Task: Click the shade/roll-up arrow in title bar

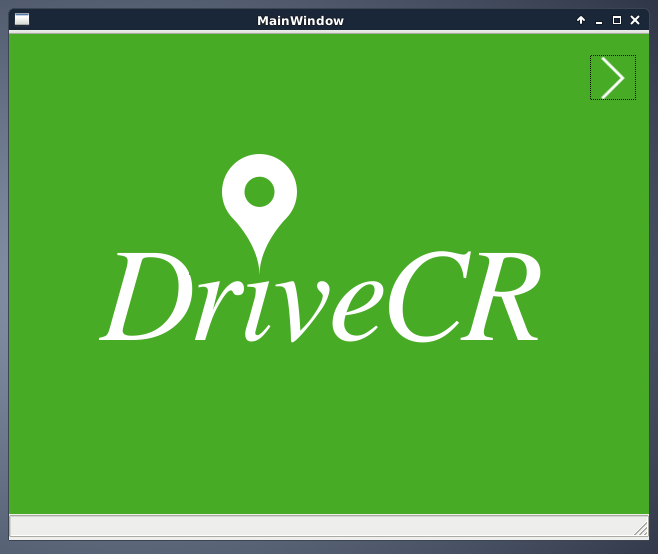Action: 581,20
